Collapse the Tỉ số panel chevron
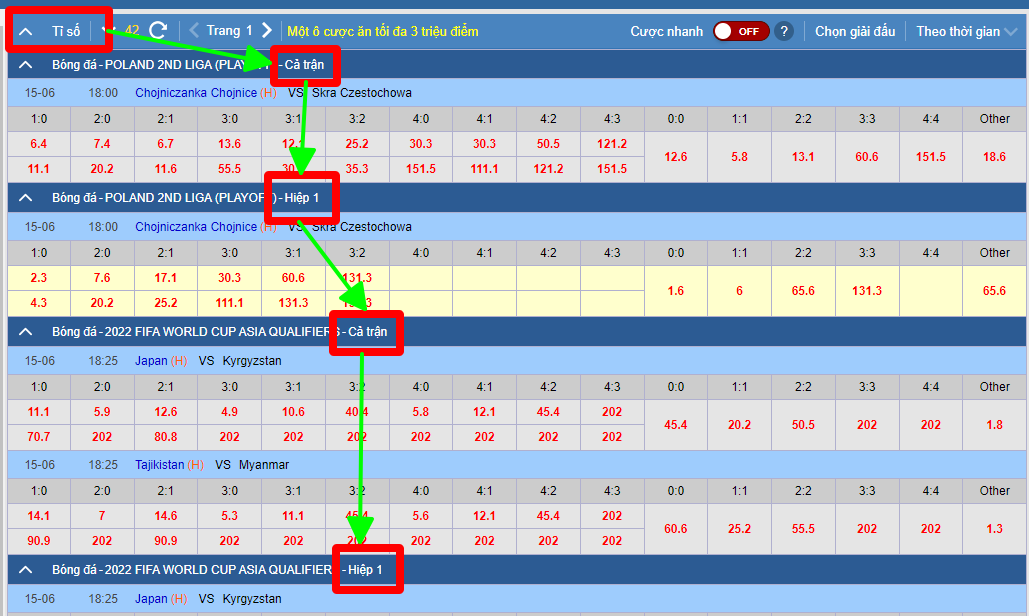The width and height of the screenshot is (1029, 616). pyautogui.click(x=26, y=31)
